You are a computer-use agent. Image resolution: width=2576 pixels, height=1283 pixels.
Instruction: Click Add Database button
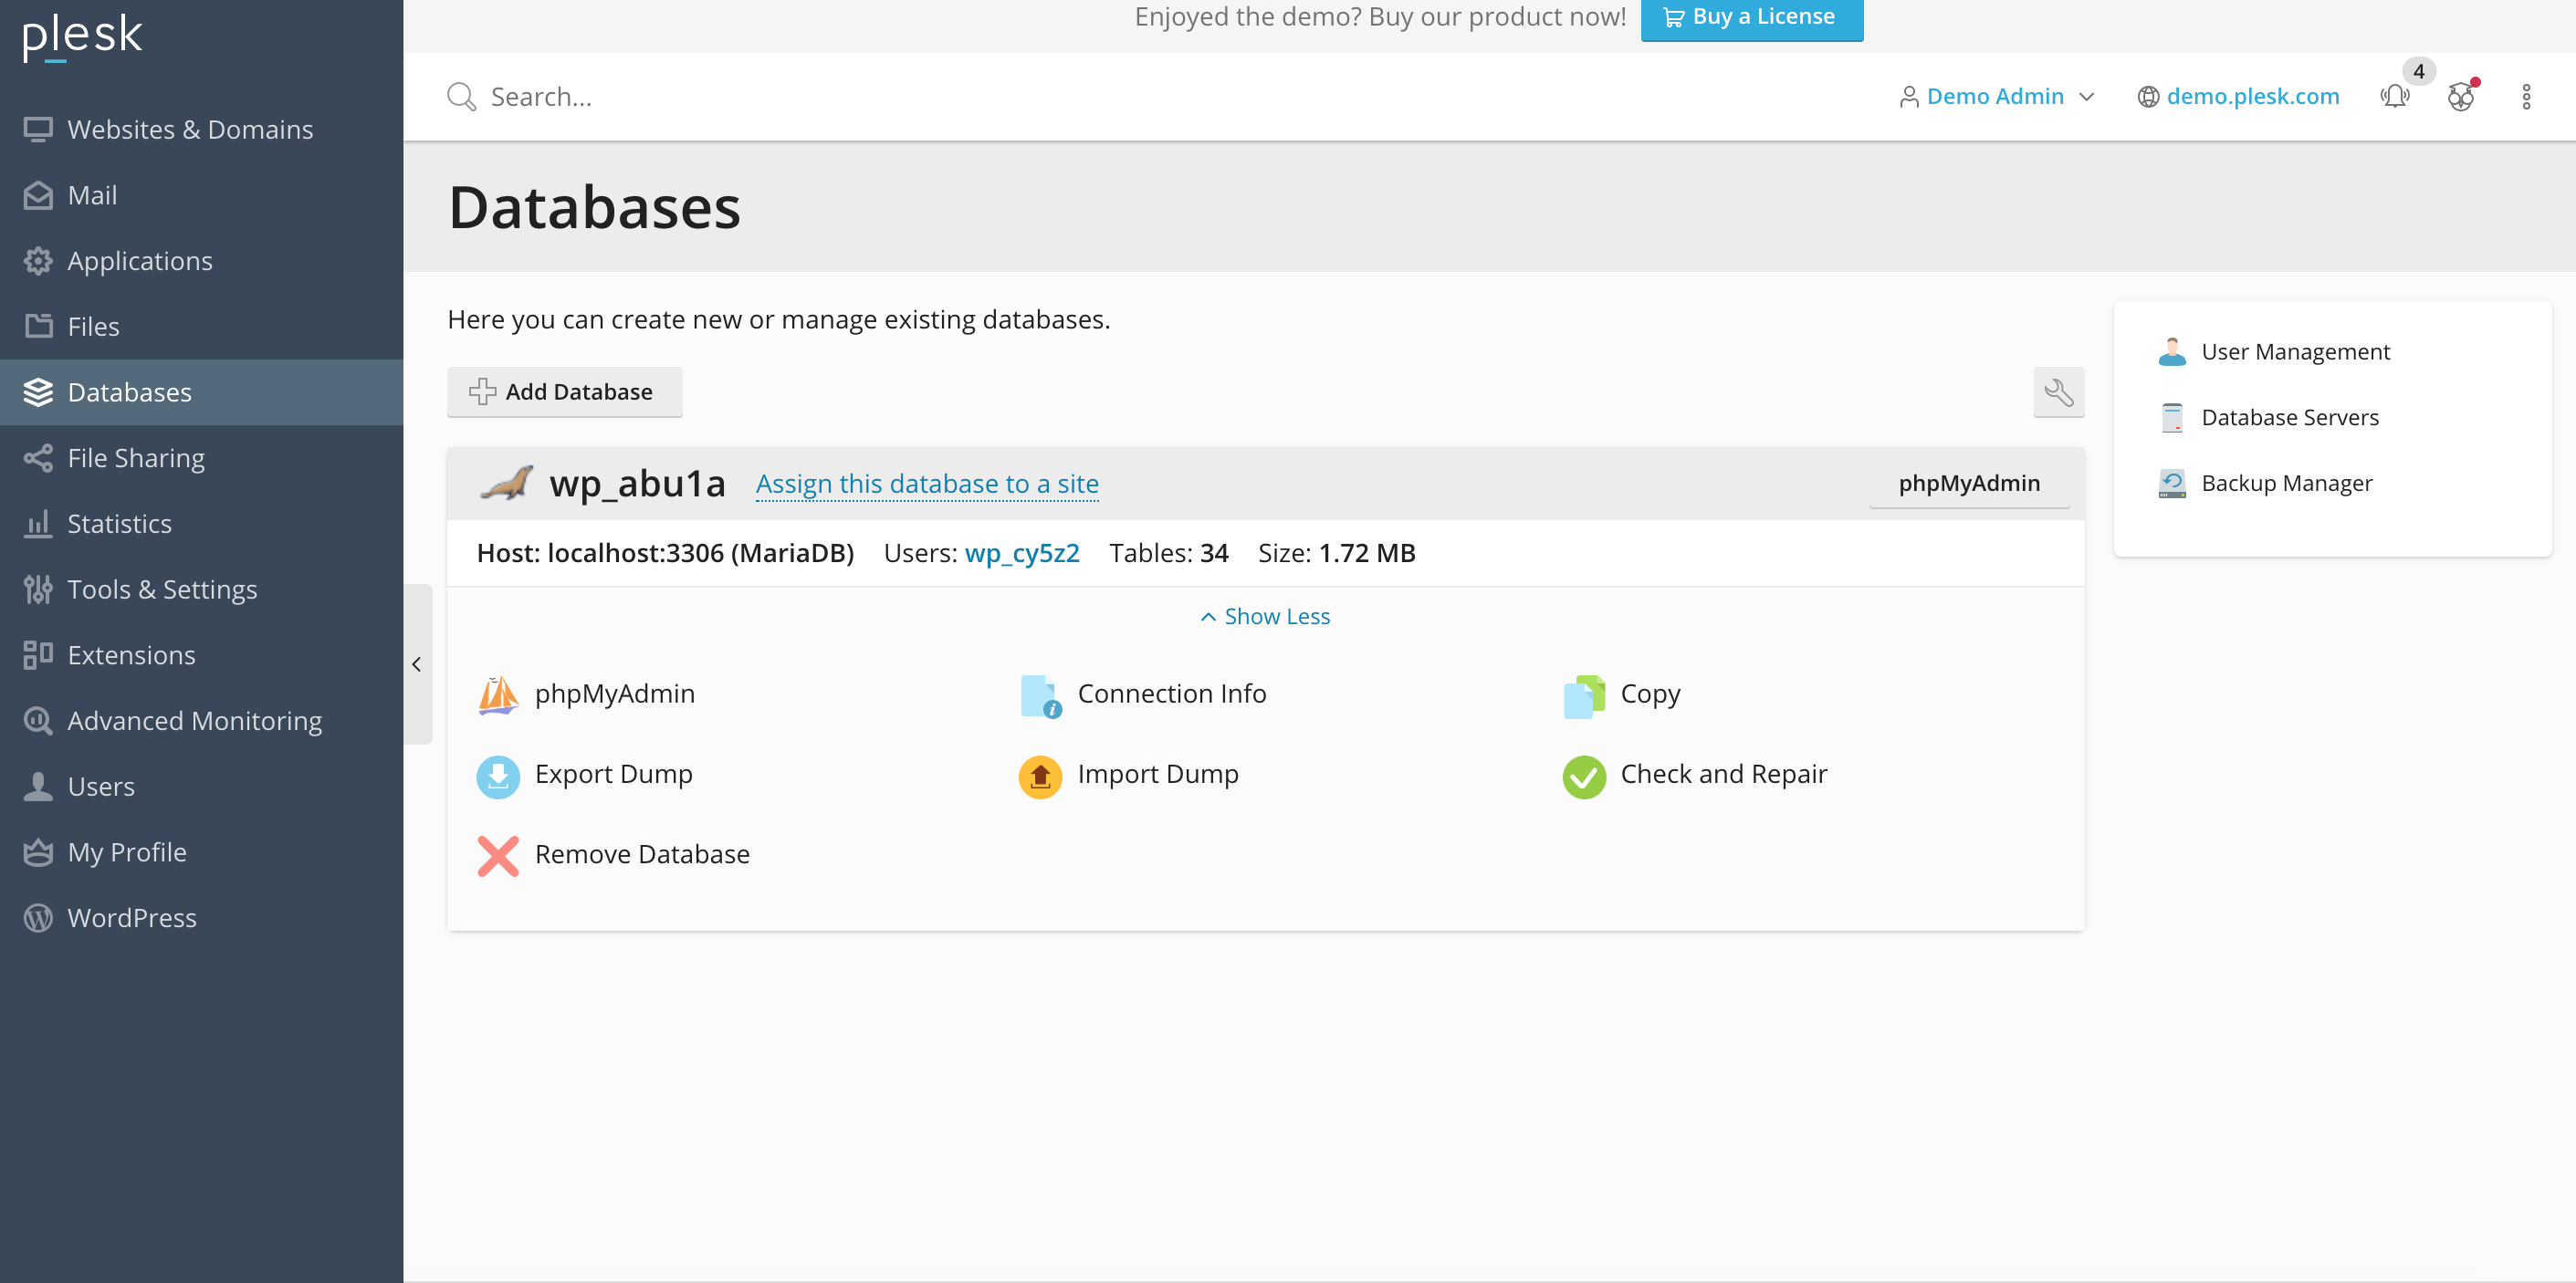click(564, 392)
